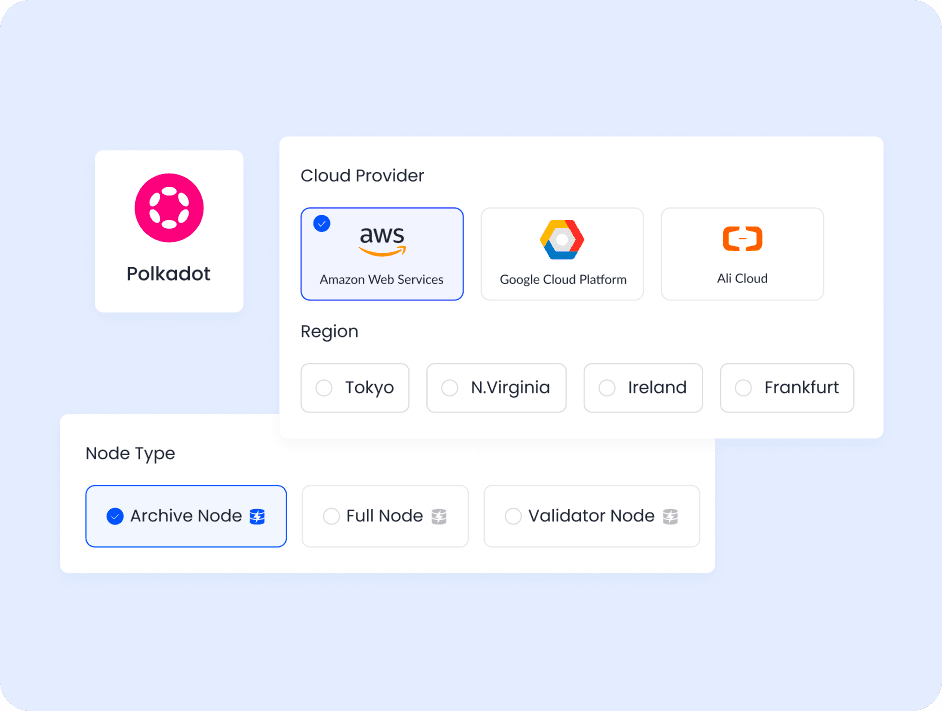Choose the Google Cloud Platform provider card
The width and height of the screenshot is (942, 711).
562,254
